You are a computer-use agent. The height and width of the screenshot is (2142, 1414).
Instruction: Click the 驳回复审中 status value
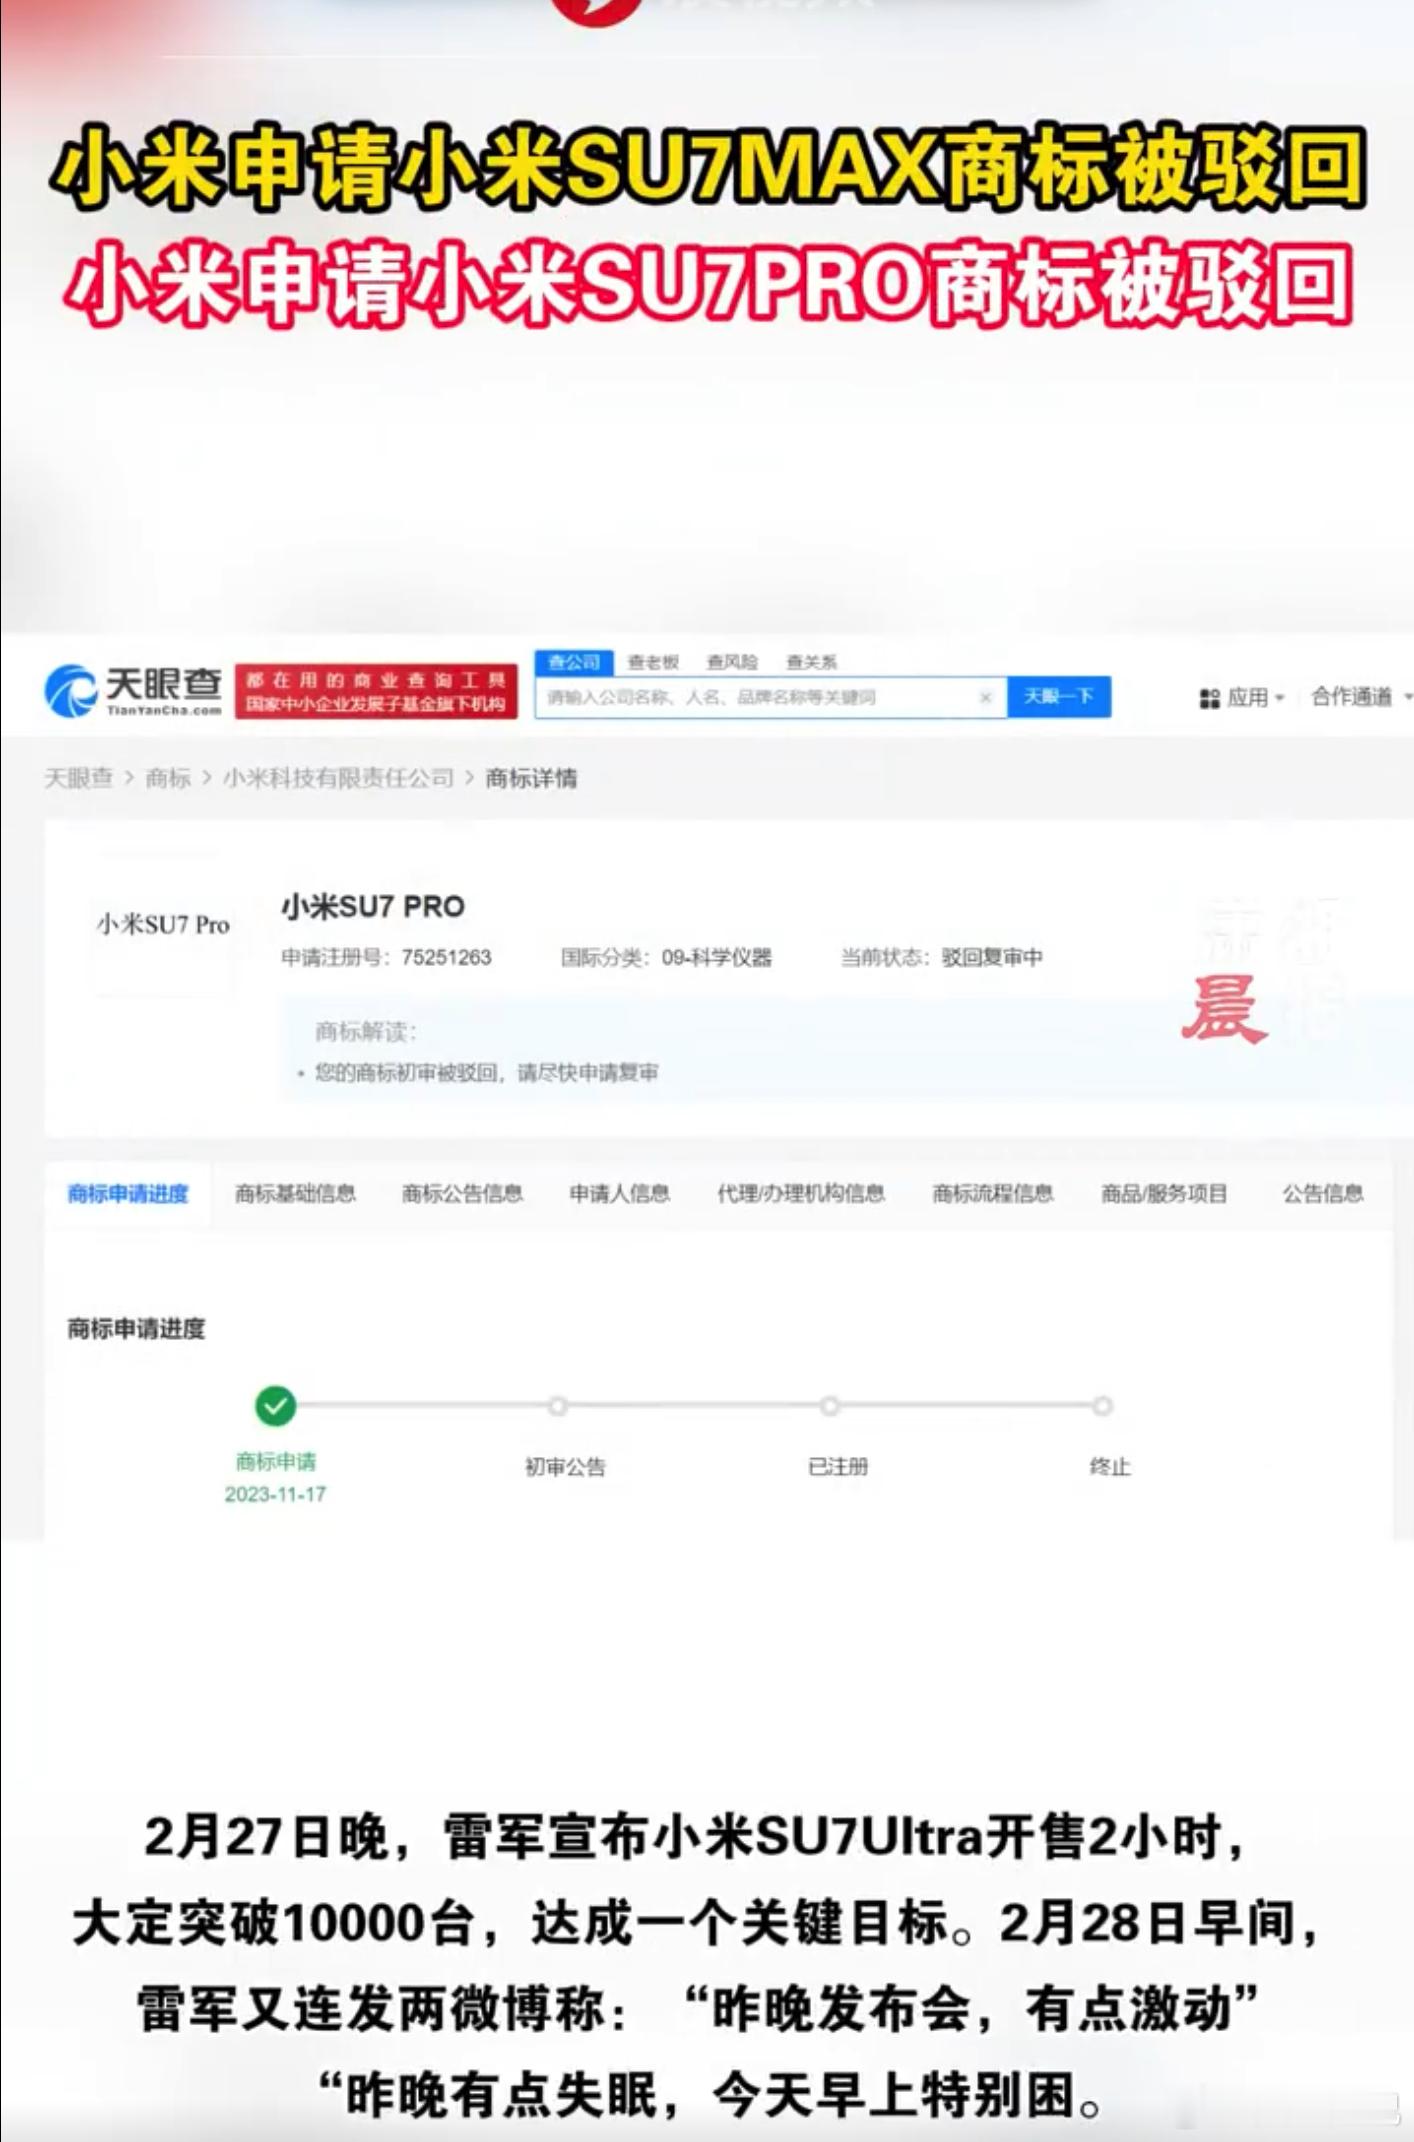pos(992,957)
